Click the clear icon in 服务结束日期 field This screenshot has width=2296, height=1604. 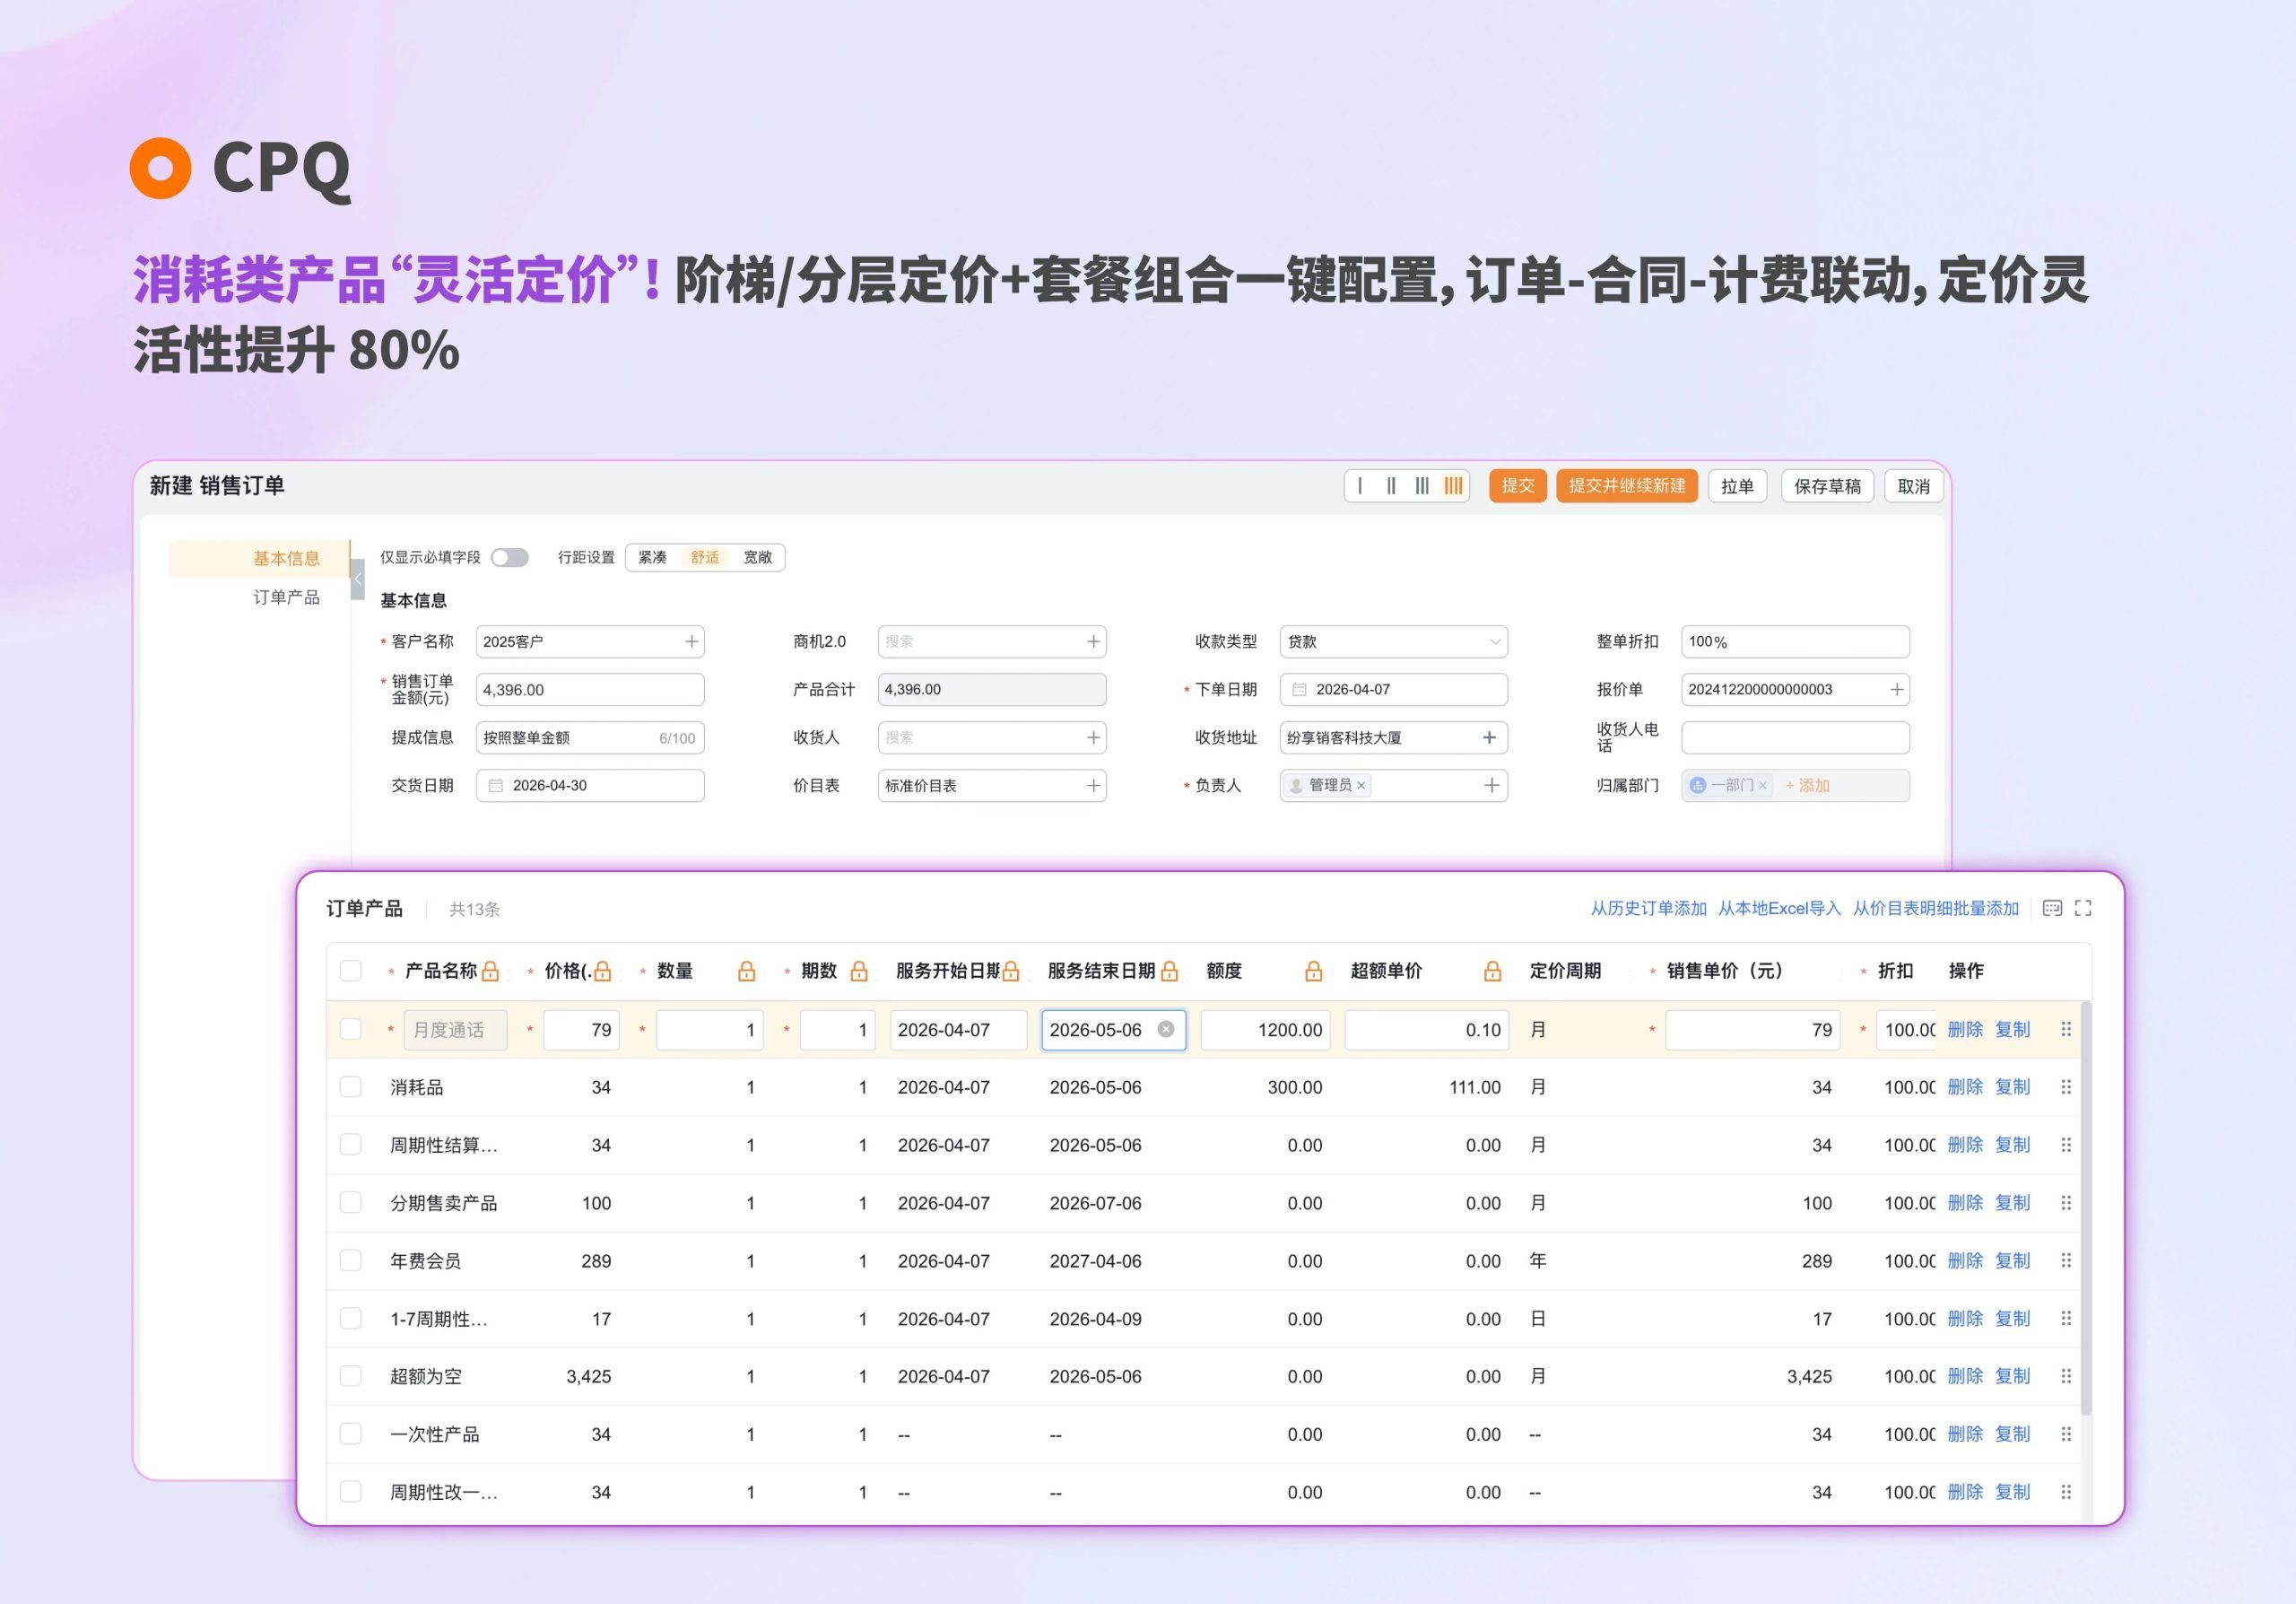point(1166,1029)
